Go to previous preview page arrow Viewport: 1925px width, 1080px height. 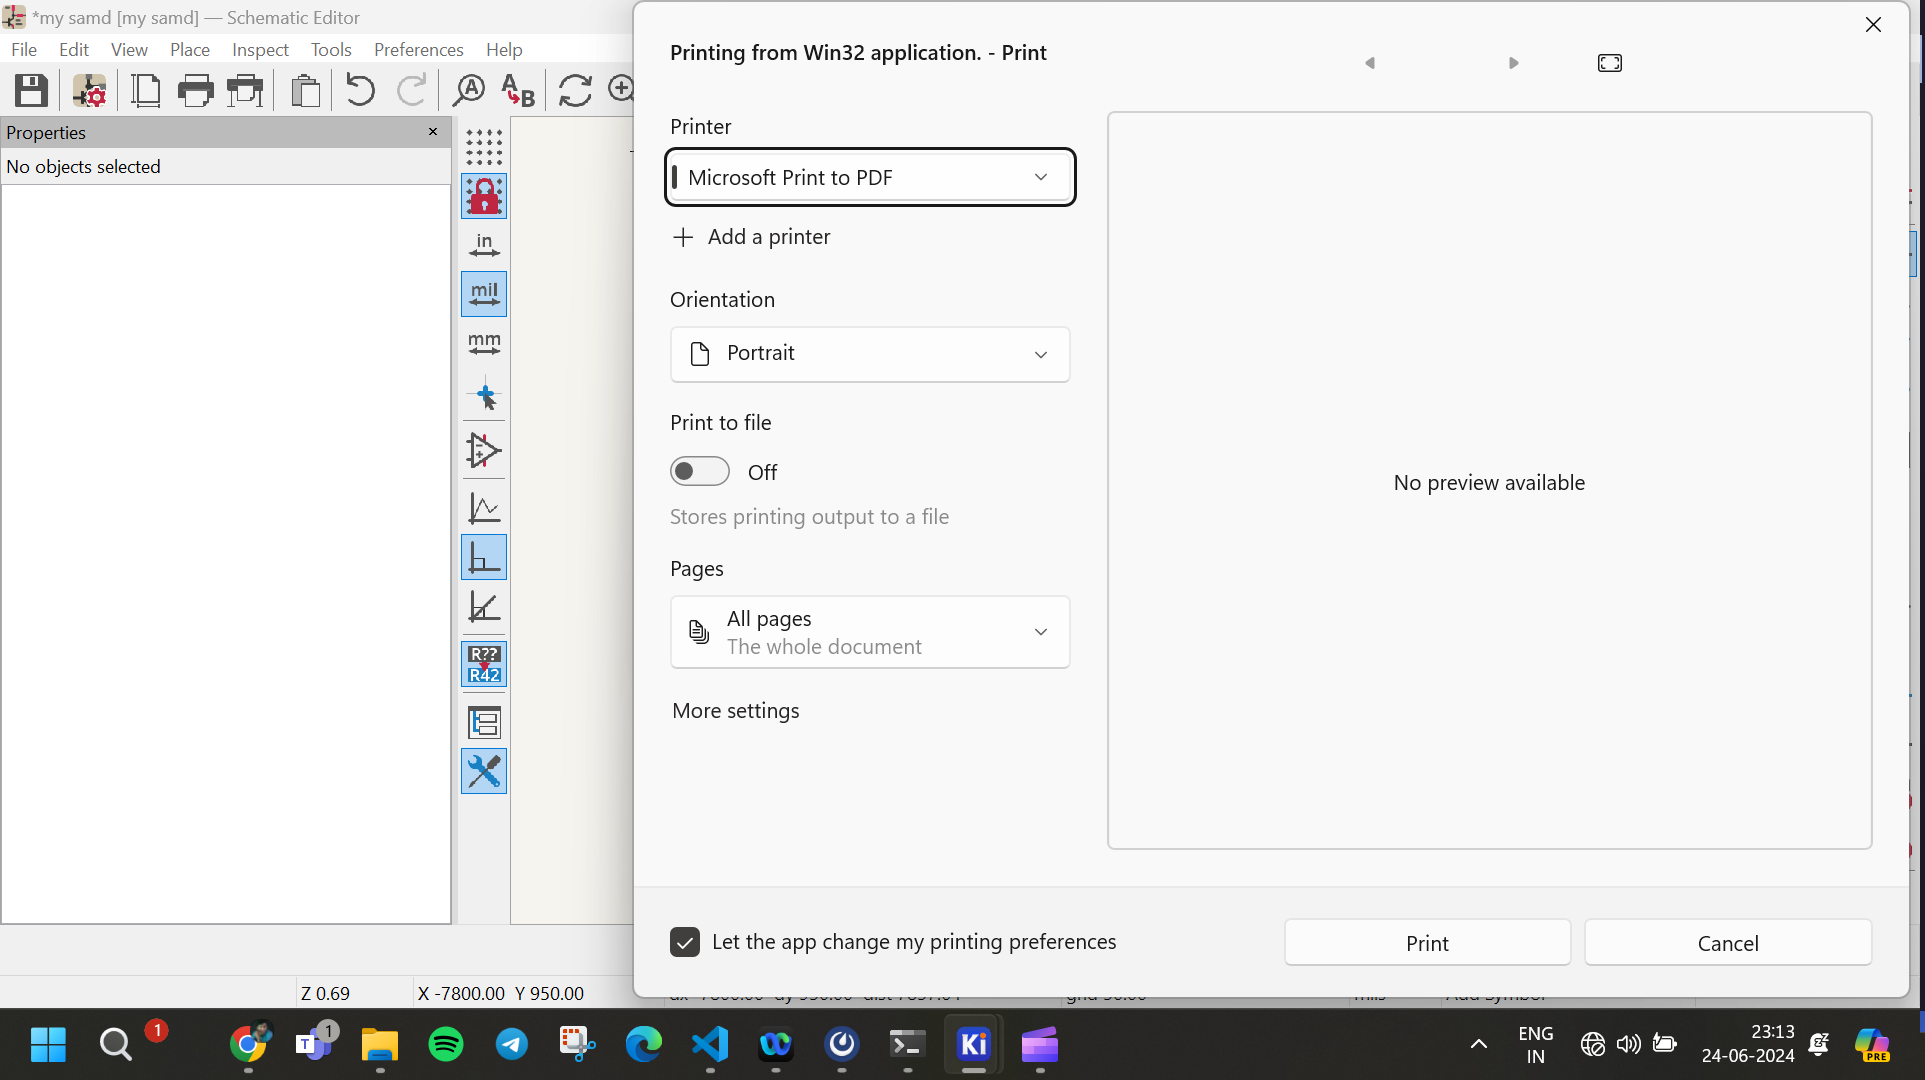1370,63
